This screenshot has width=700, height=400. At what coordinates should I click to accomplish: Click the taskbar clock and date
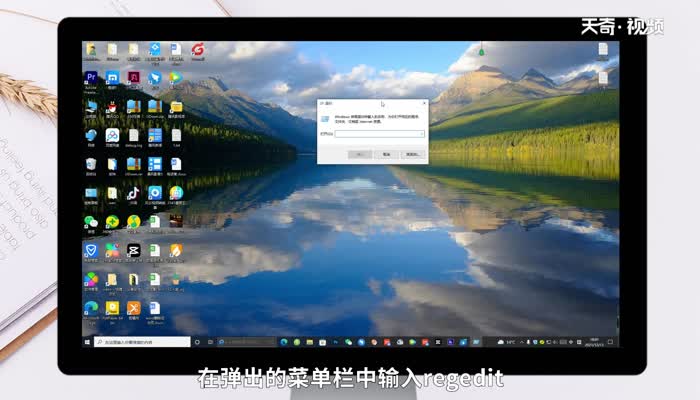tap(595, 342)
